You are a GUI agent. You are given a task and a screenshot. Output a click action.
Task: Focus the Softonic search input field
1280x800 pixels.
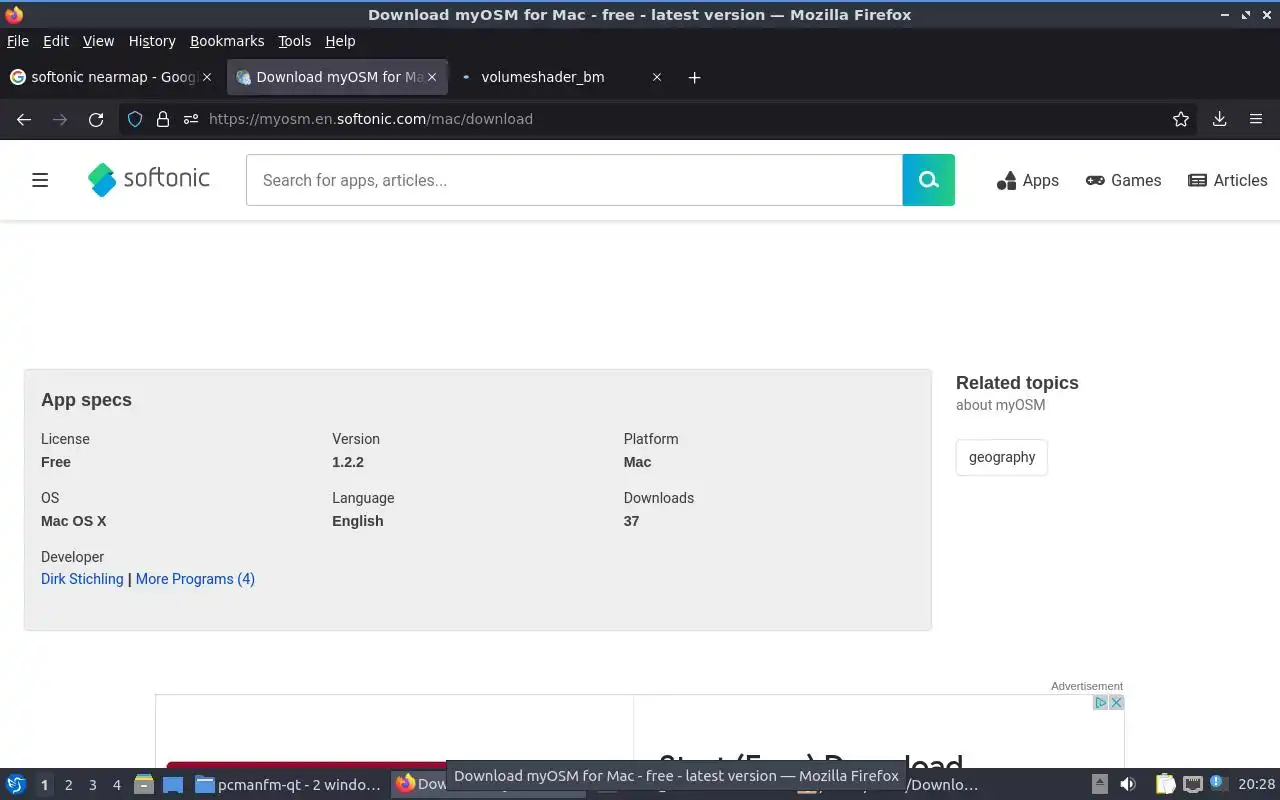574,180
